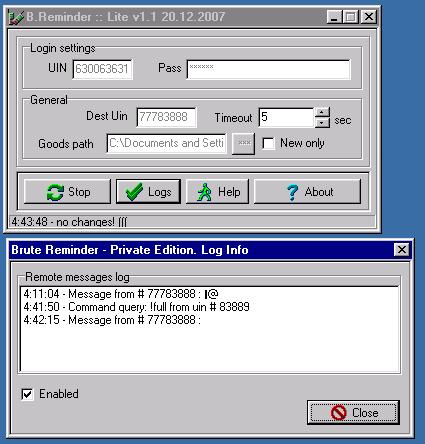Select log line '4:41:50 - Command query: !full'

(x=136, y=307)
